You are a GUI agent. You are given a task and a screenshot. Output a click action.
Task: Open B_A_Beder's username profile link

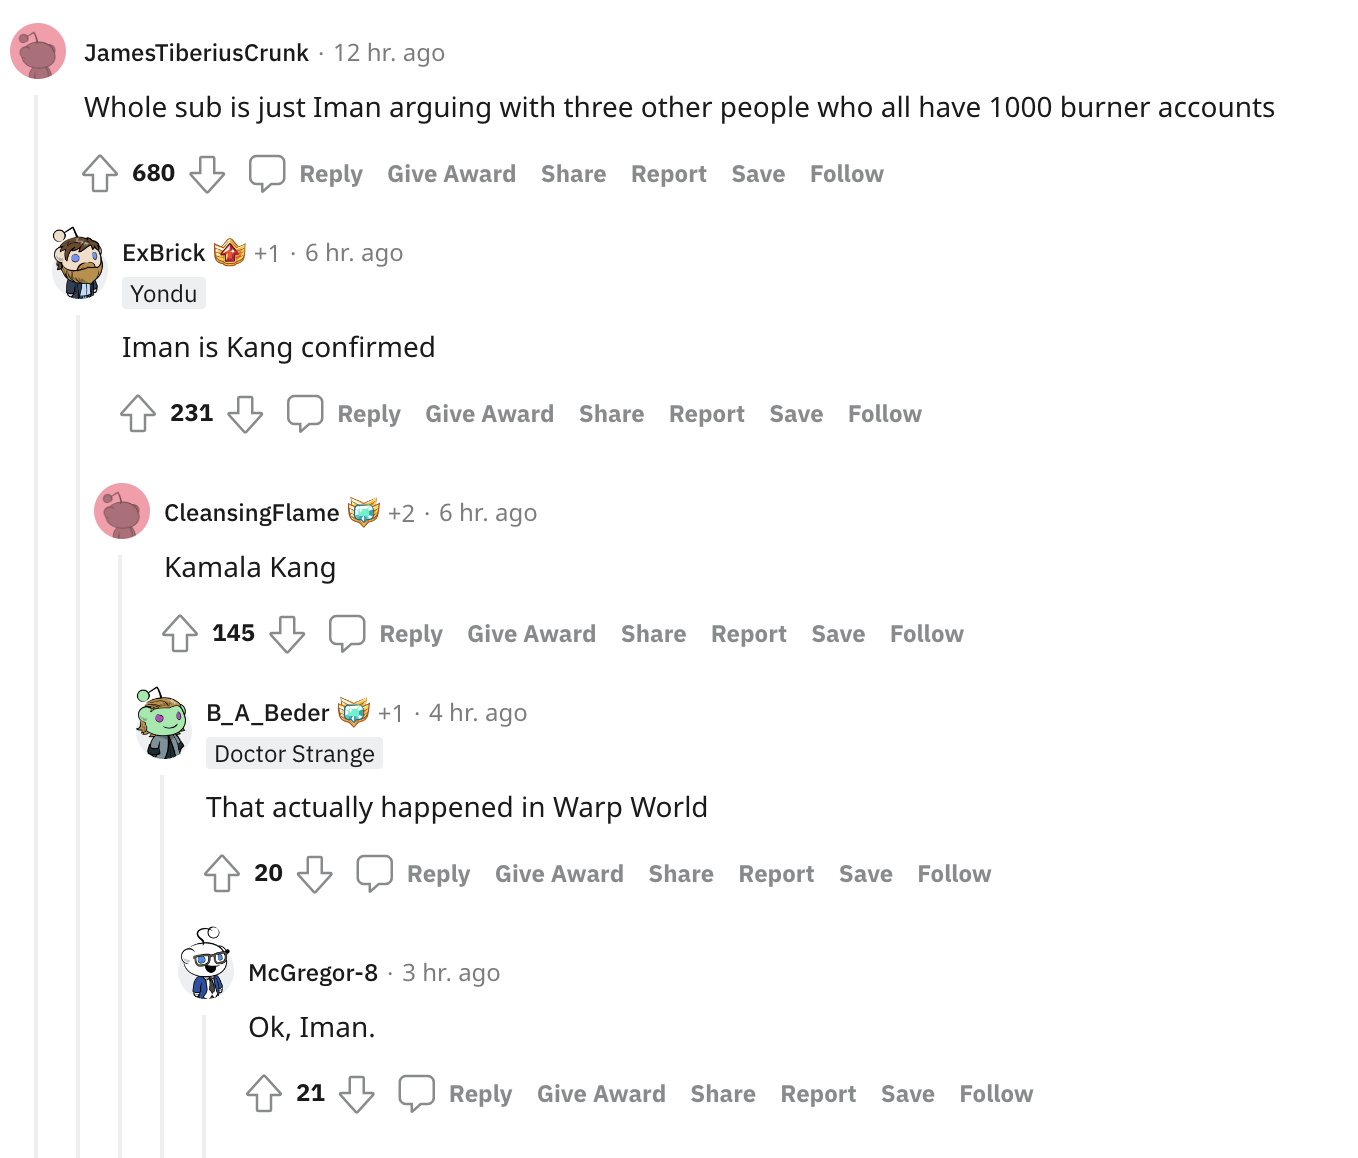coord(267,713)
